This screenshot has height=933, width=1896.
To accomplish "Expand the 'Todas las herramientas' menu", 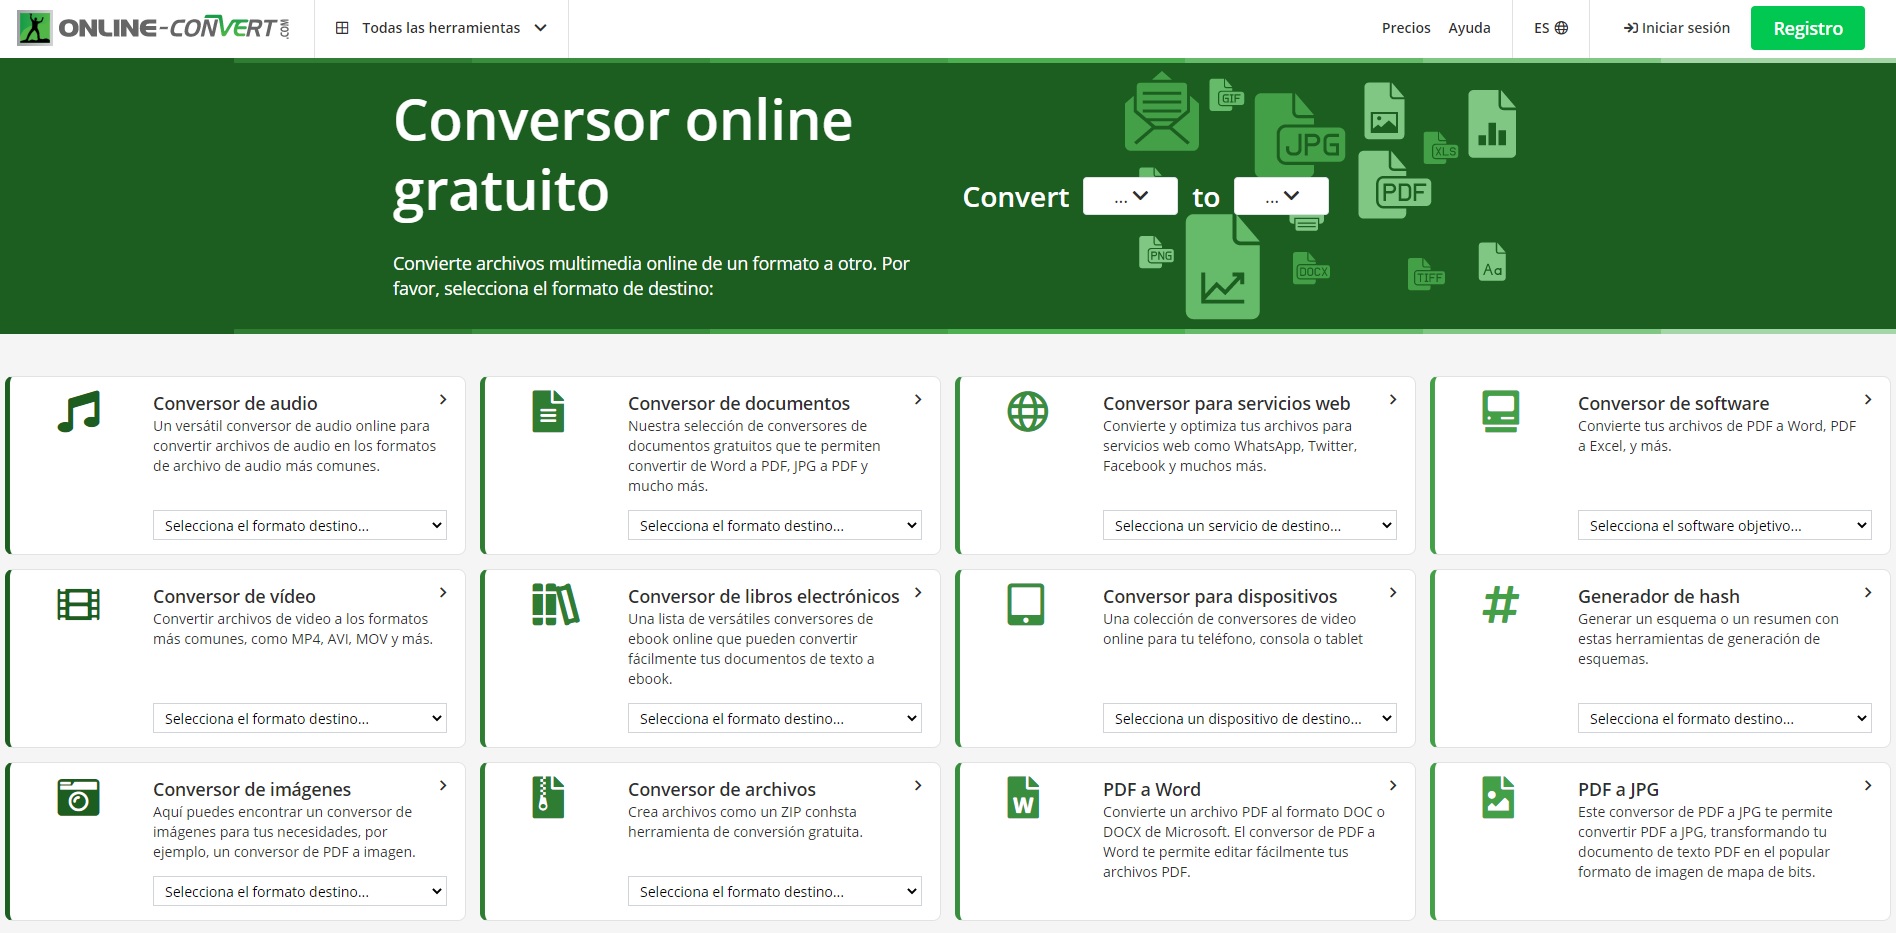I will click(440, 27).
